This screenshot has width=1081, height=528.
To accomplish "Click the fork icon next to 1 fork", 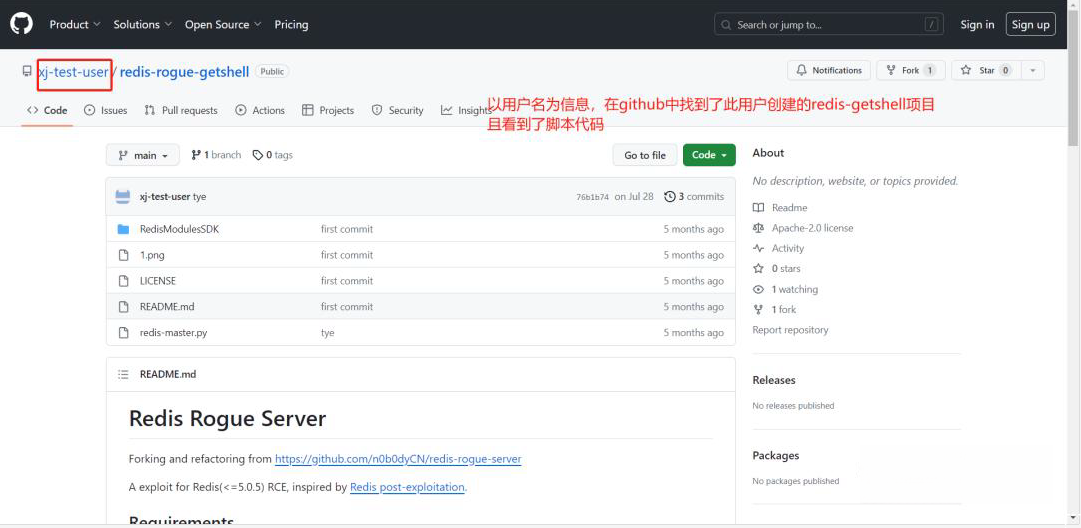I will click(x=758, y=309).
